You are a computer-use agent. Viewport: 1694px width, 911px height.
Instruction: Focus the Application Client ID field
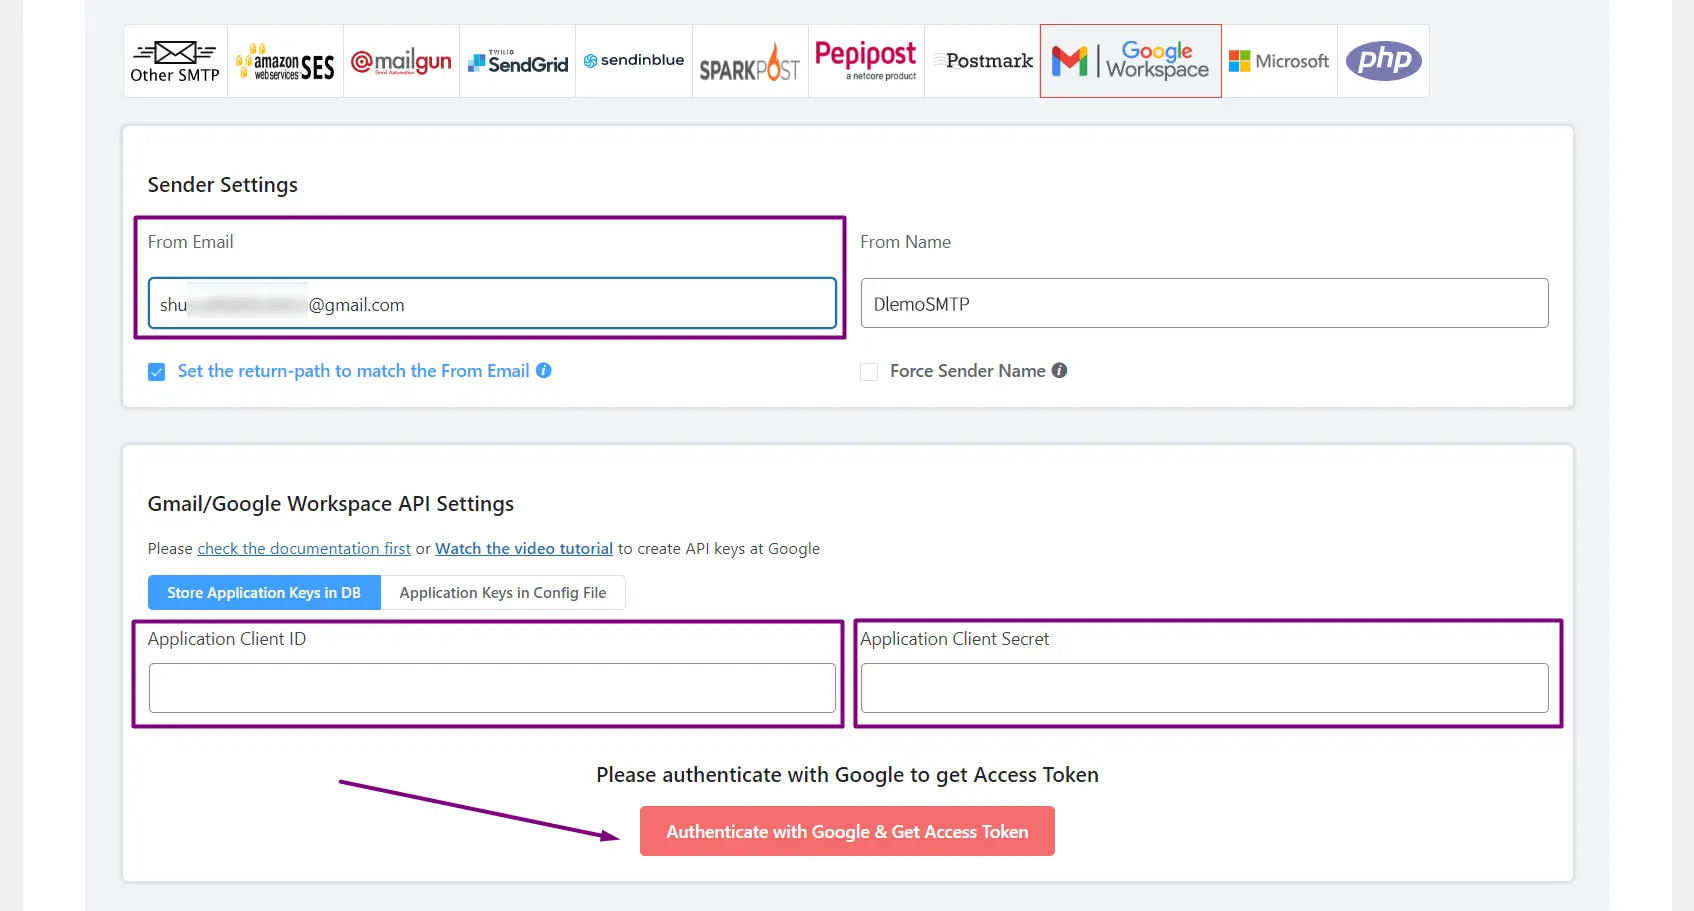point(492,688)
